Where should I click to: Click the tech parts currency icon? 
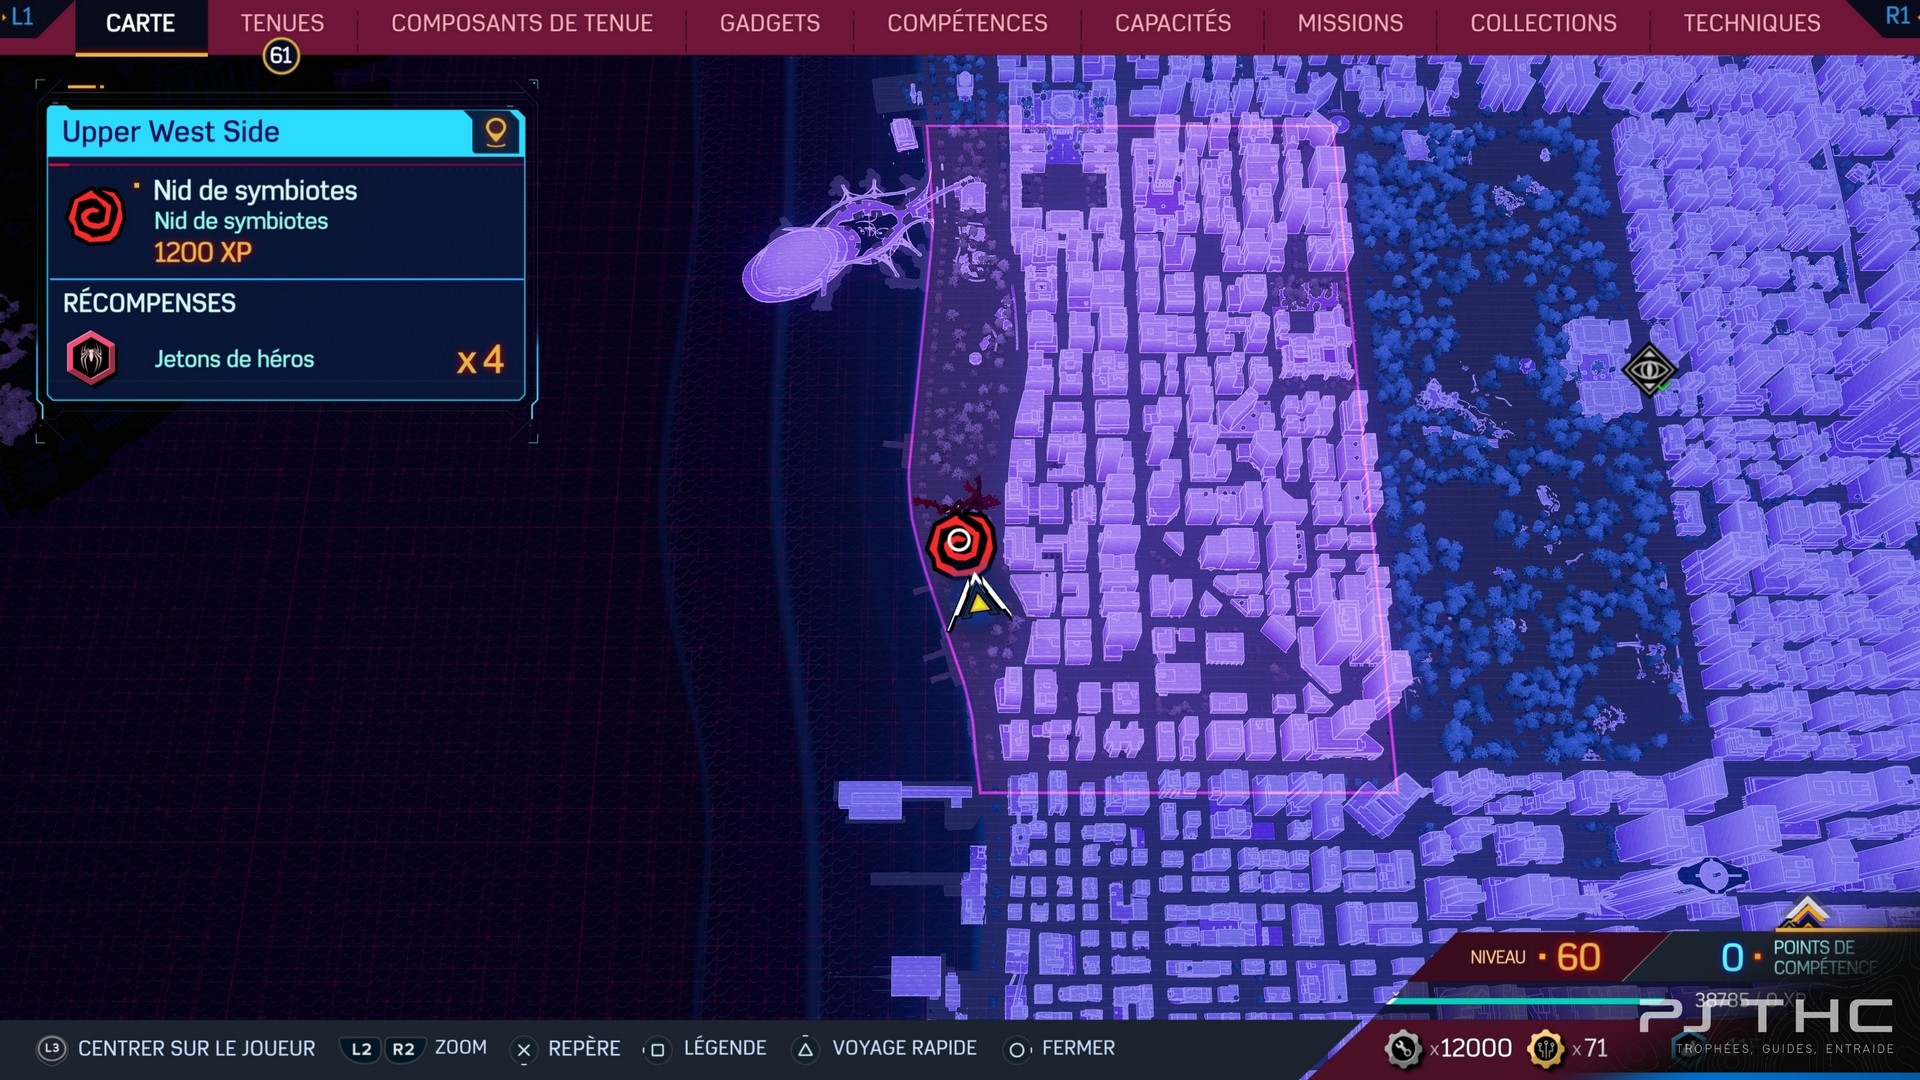[x=1403, y=1048]
